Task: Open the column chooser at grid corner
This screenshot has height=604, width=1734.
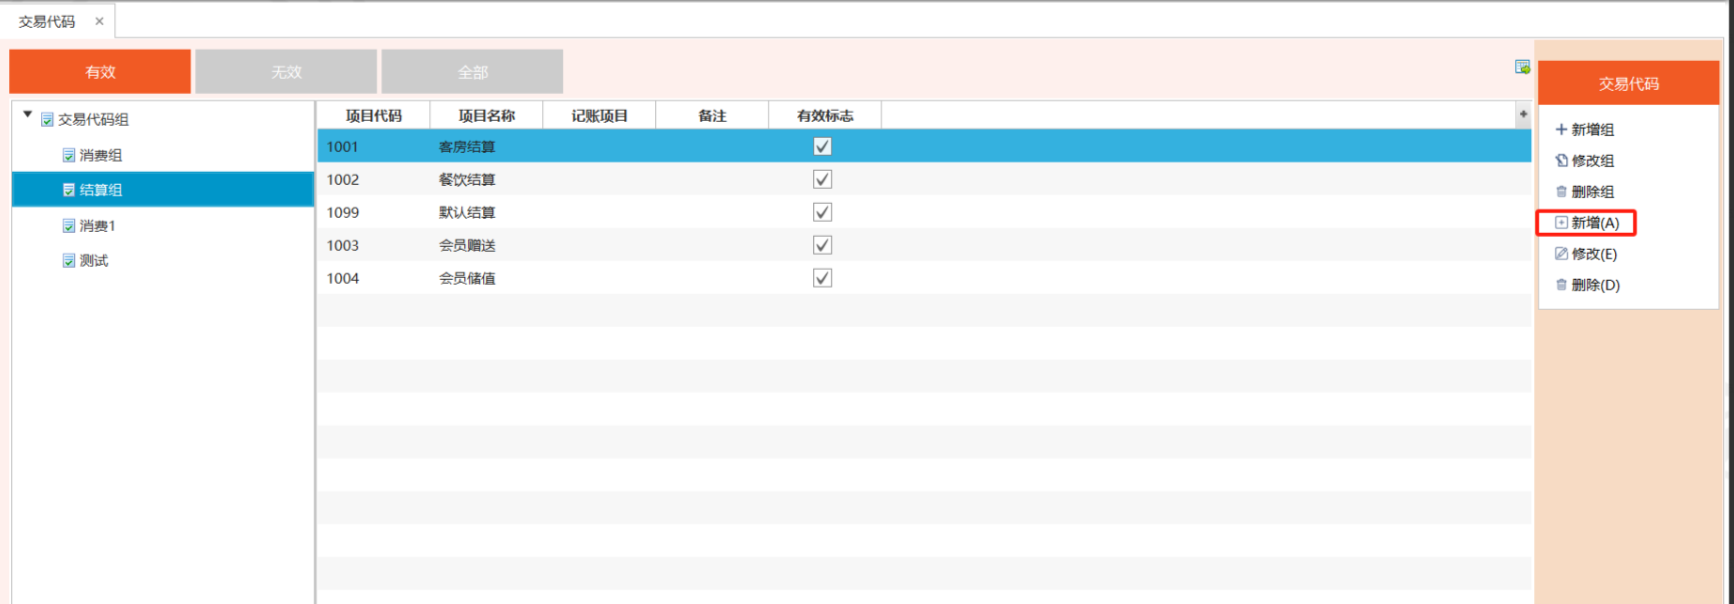Action: (1523, 115)
